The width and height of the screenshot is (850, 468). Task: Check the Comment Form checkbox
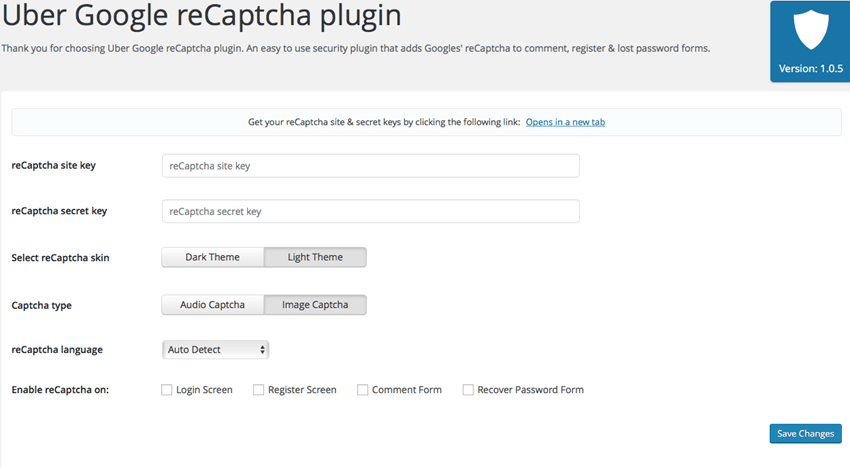(363, 390)
